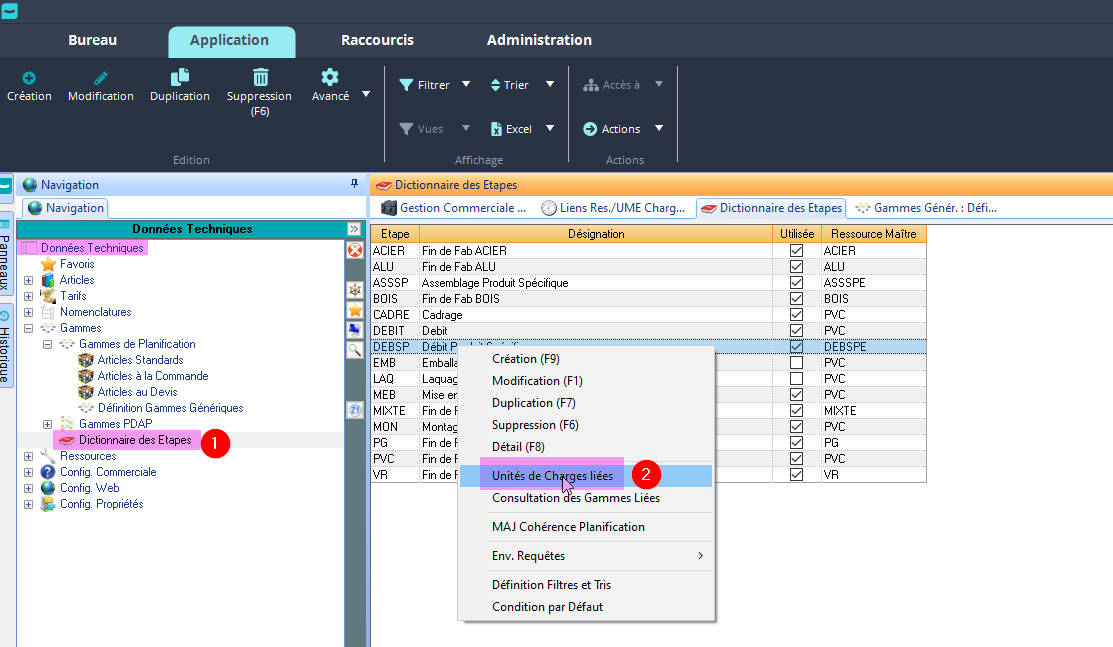Switch to the Liens Res./UME Charg tab
Screen dimensions: 1113x647
[x=615, y=208]
